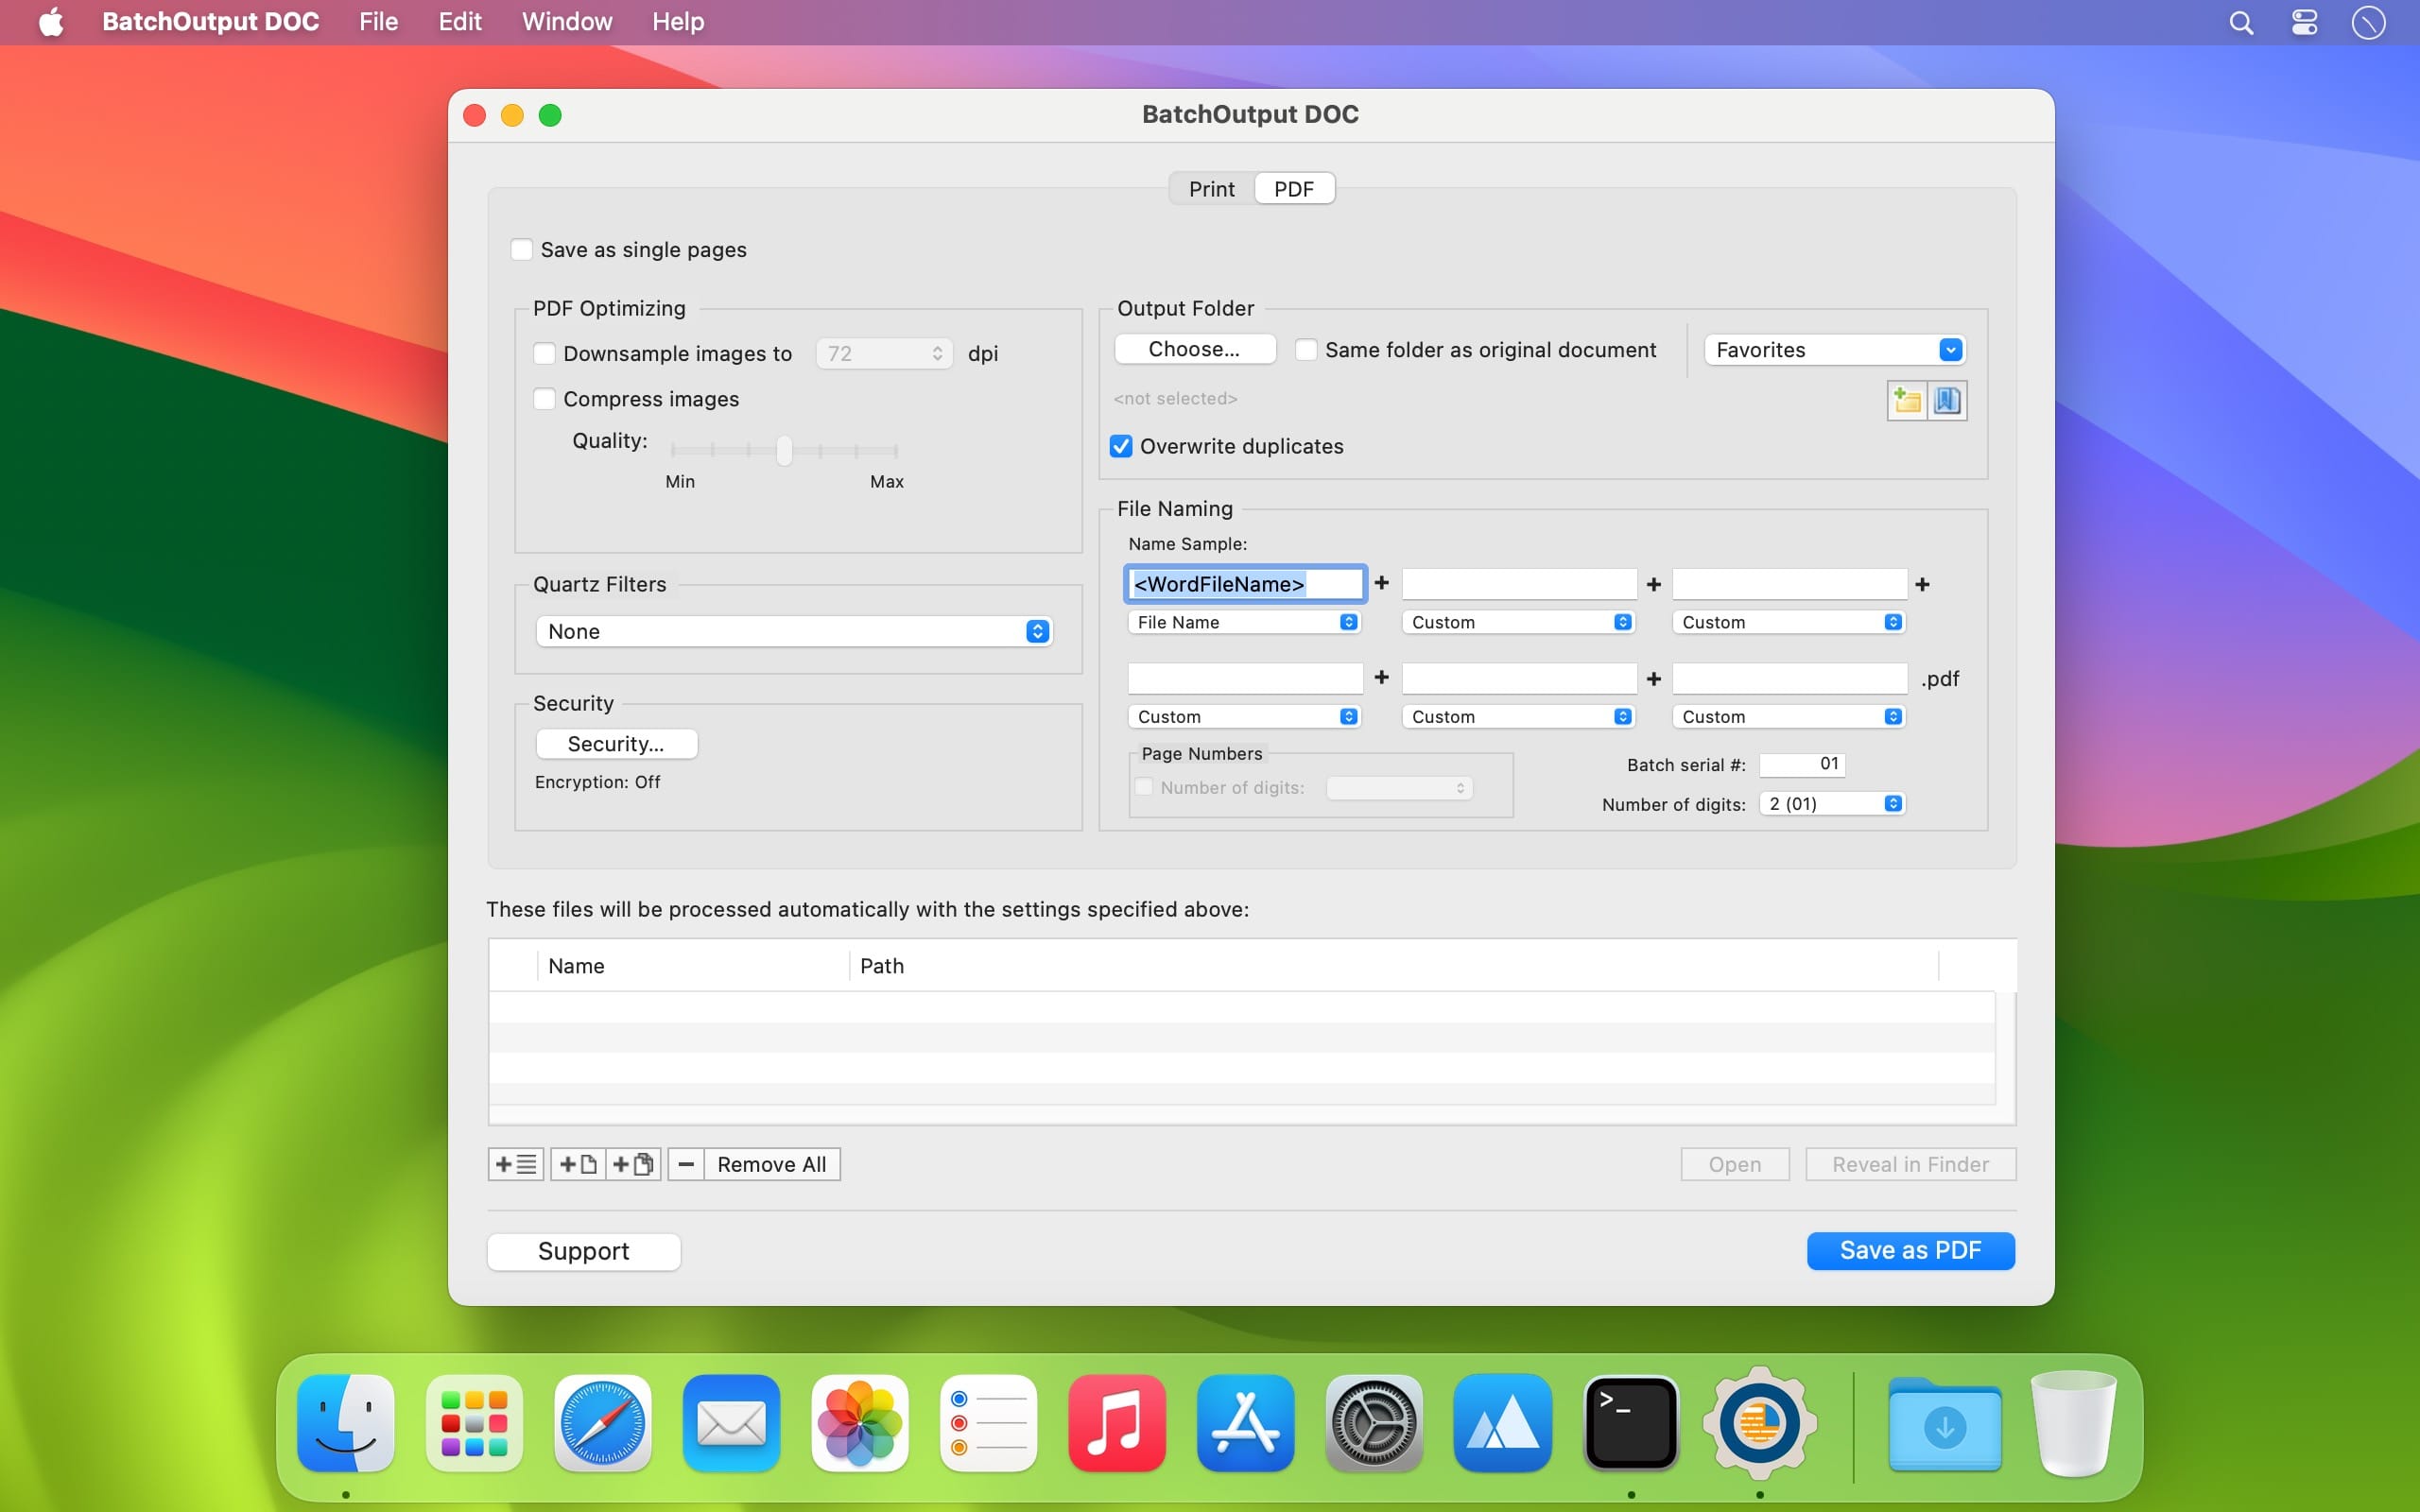Click the Quality slider thumb

click(785, 450)
